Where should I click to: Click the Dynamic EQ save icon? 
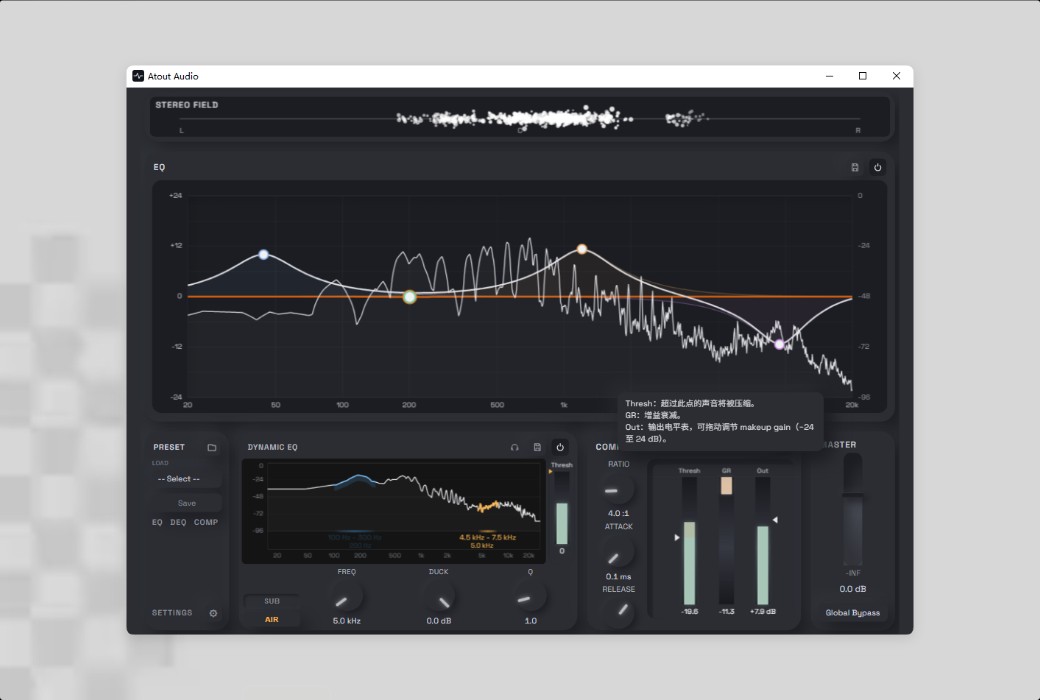pyautogui.click(x=537, y=447)
